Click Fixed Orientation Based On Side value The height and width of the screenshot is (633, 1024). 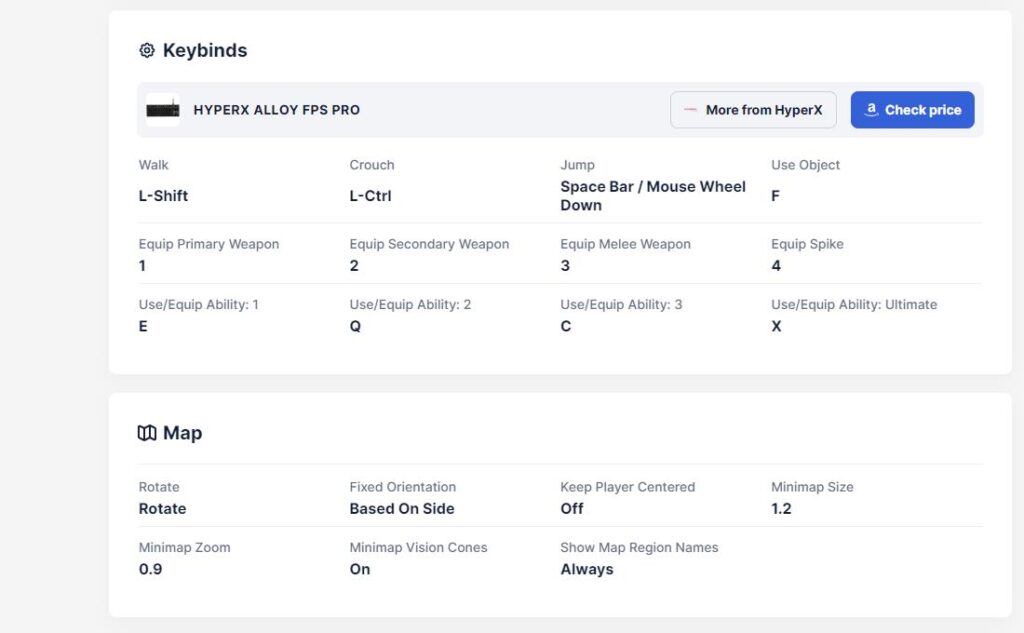(x=401, y=508)
